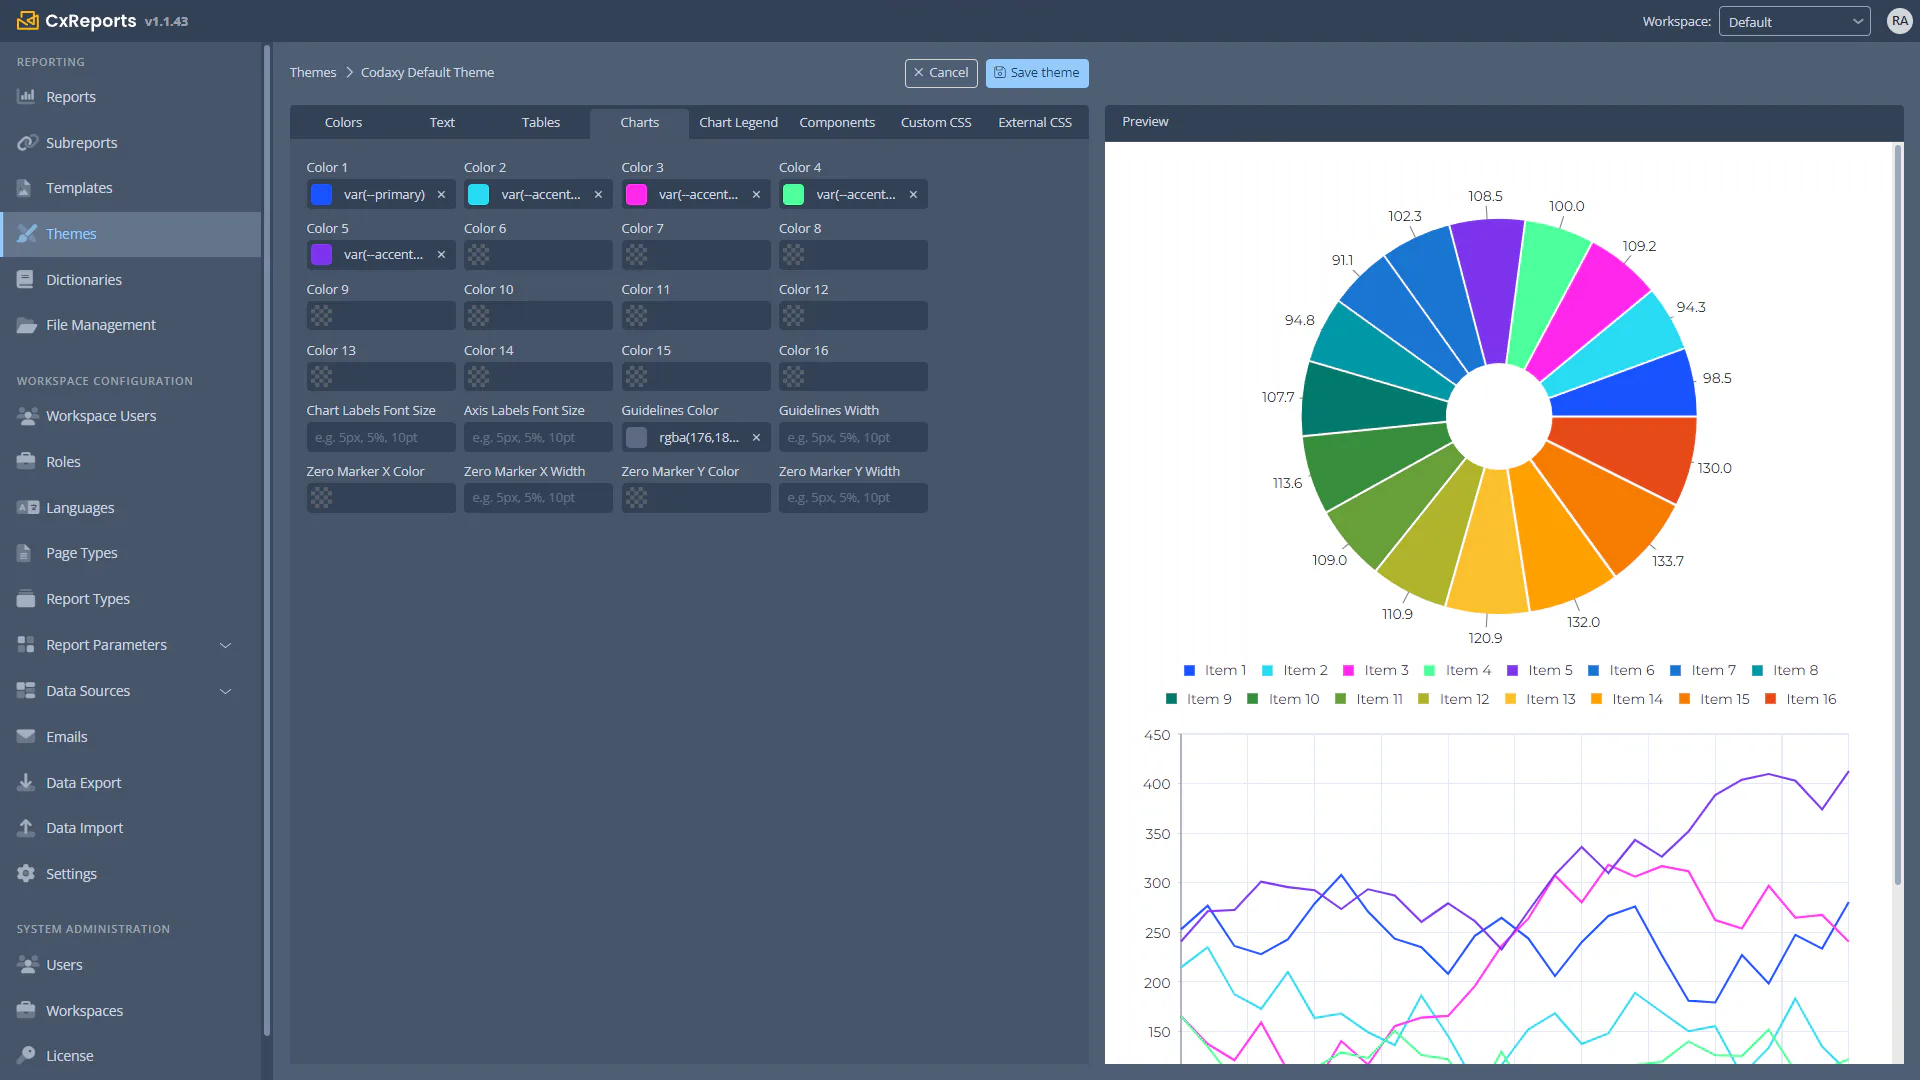Open the Color 3 magenta swatch
1920x1080 pixels.
click(636, 195)
